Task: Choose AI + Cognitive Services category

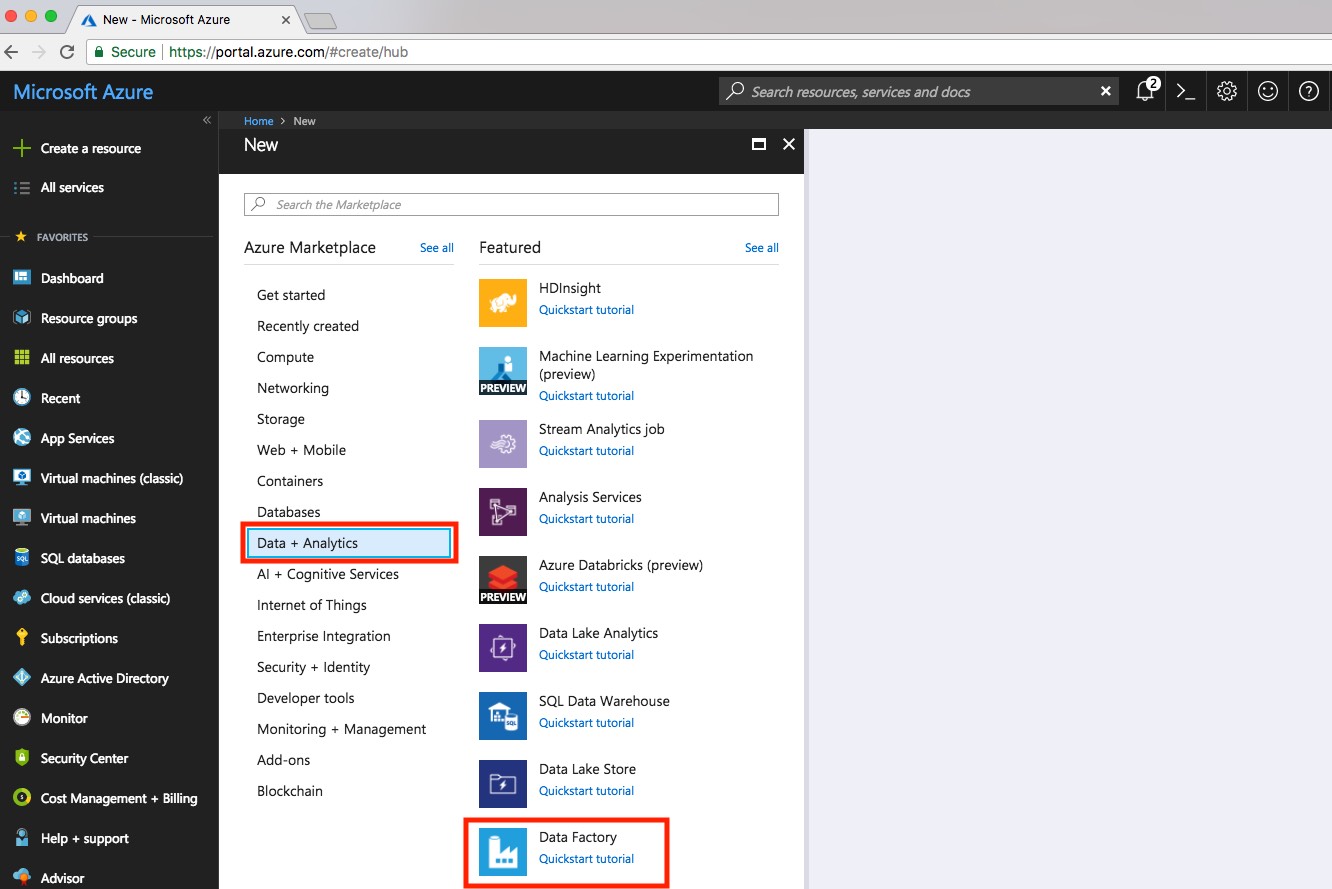Action: tap(328, 574)
